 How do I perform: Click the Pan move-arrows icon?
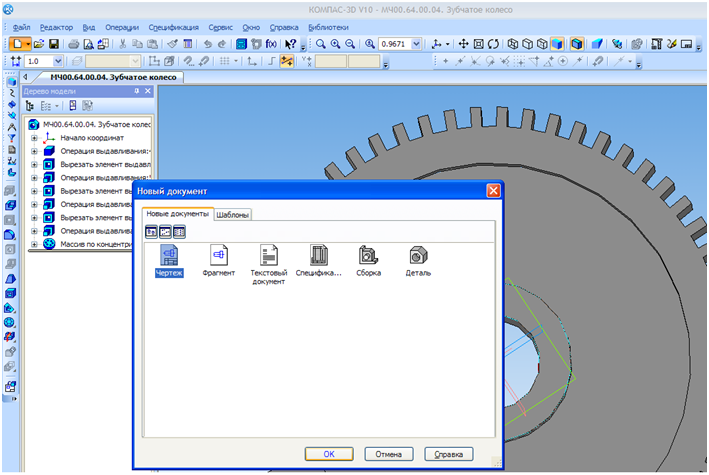coord(463,44)
